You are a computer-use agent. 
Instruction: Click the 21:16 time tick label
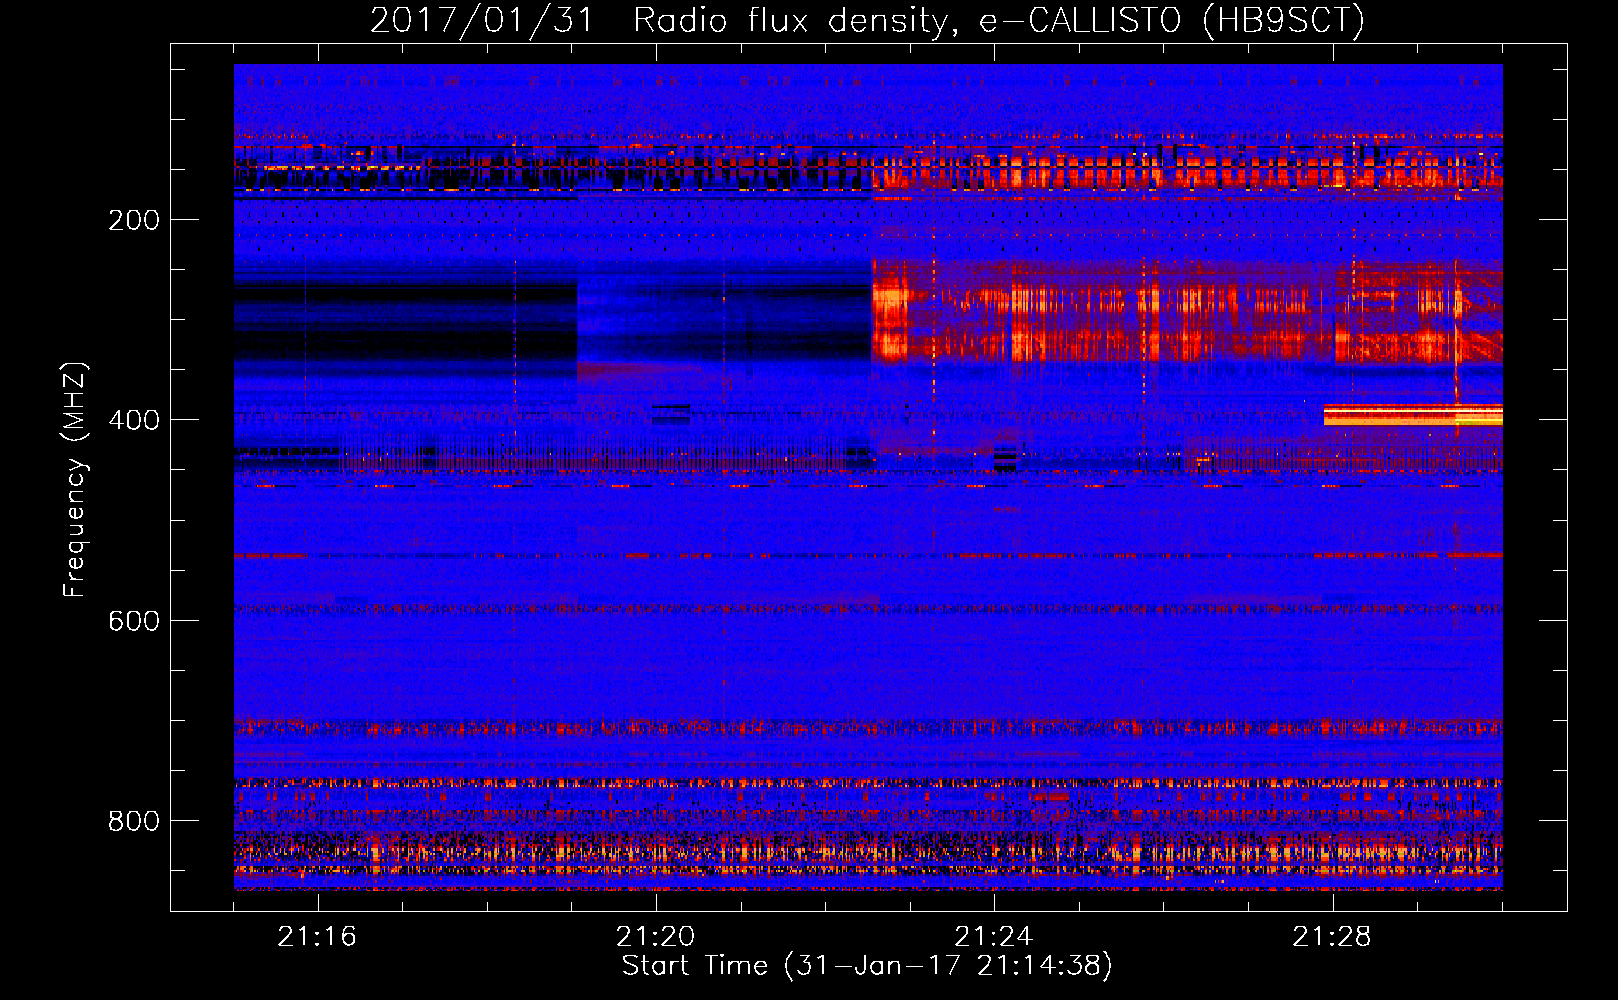[x=317, y=936]
